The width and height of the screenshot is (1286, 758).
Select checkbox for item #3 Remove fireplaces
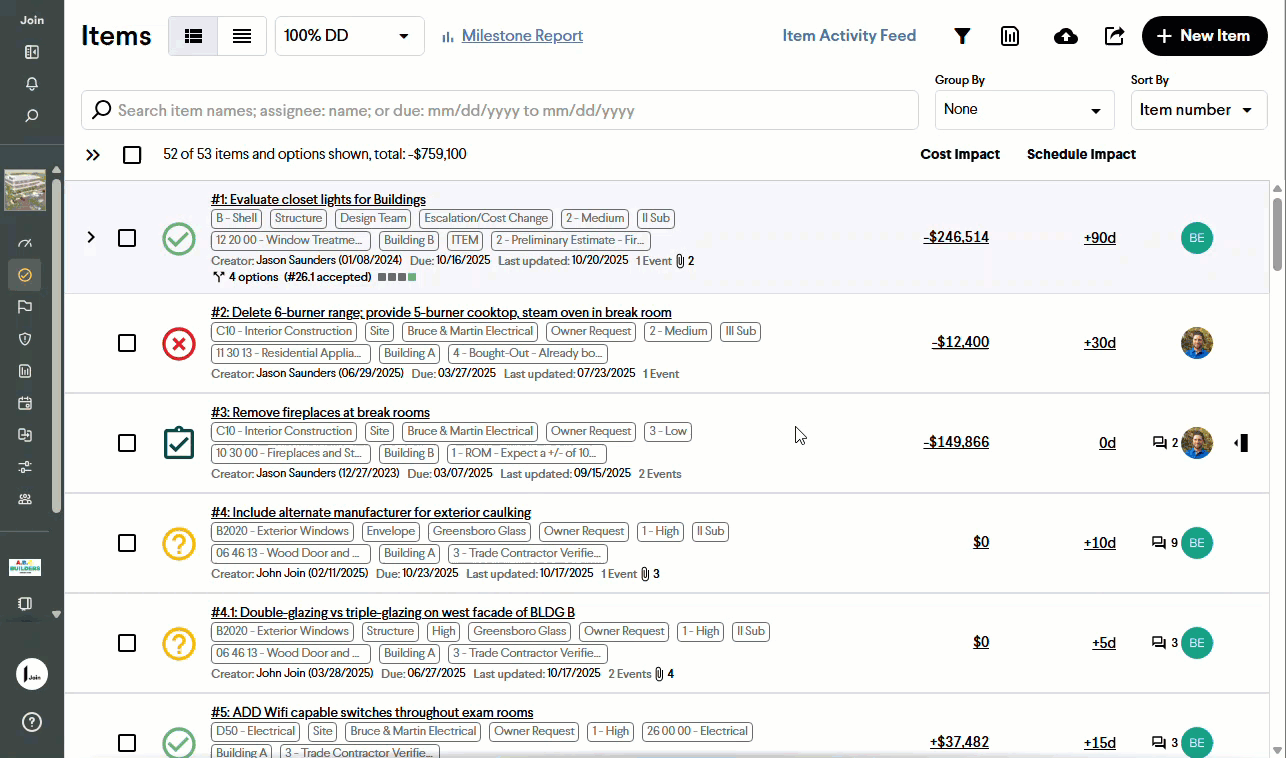click(x=127, y=443)
